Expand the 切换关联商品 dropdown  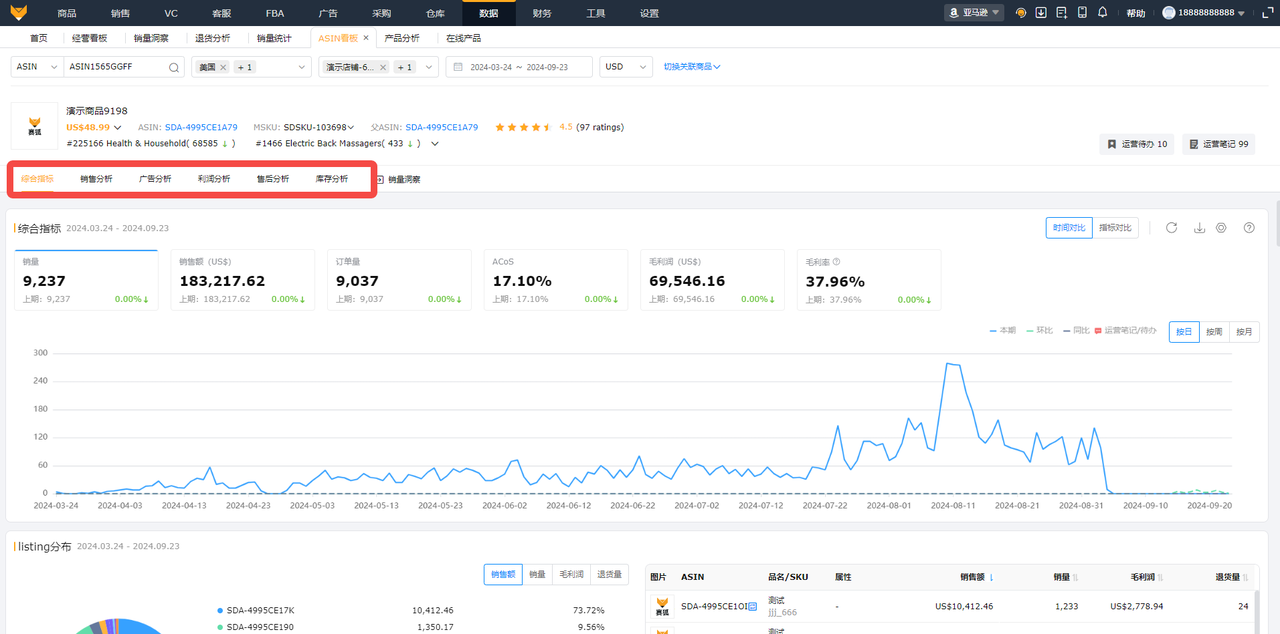[692, 67]
